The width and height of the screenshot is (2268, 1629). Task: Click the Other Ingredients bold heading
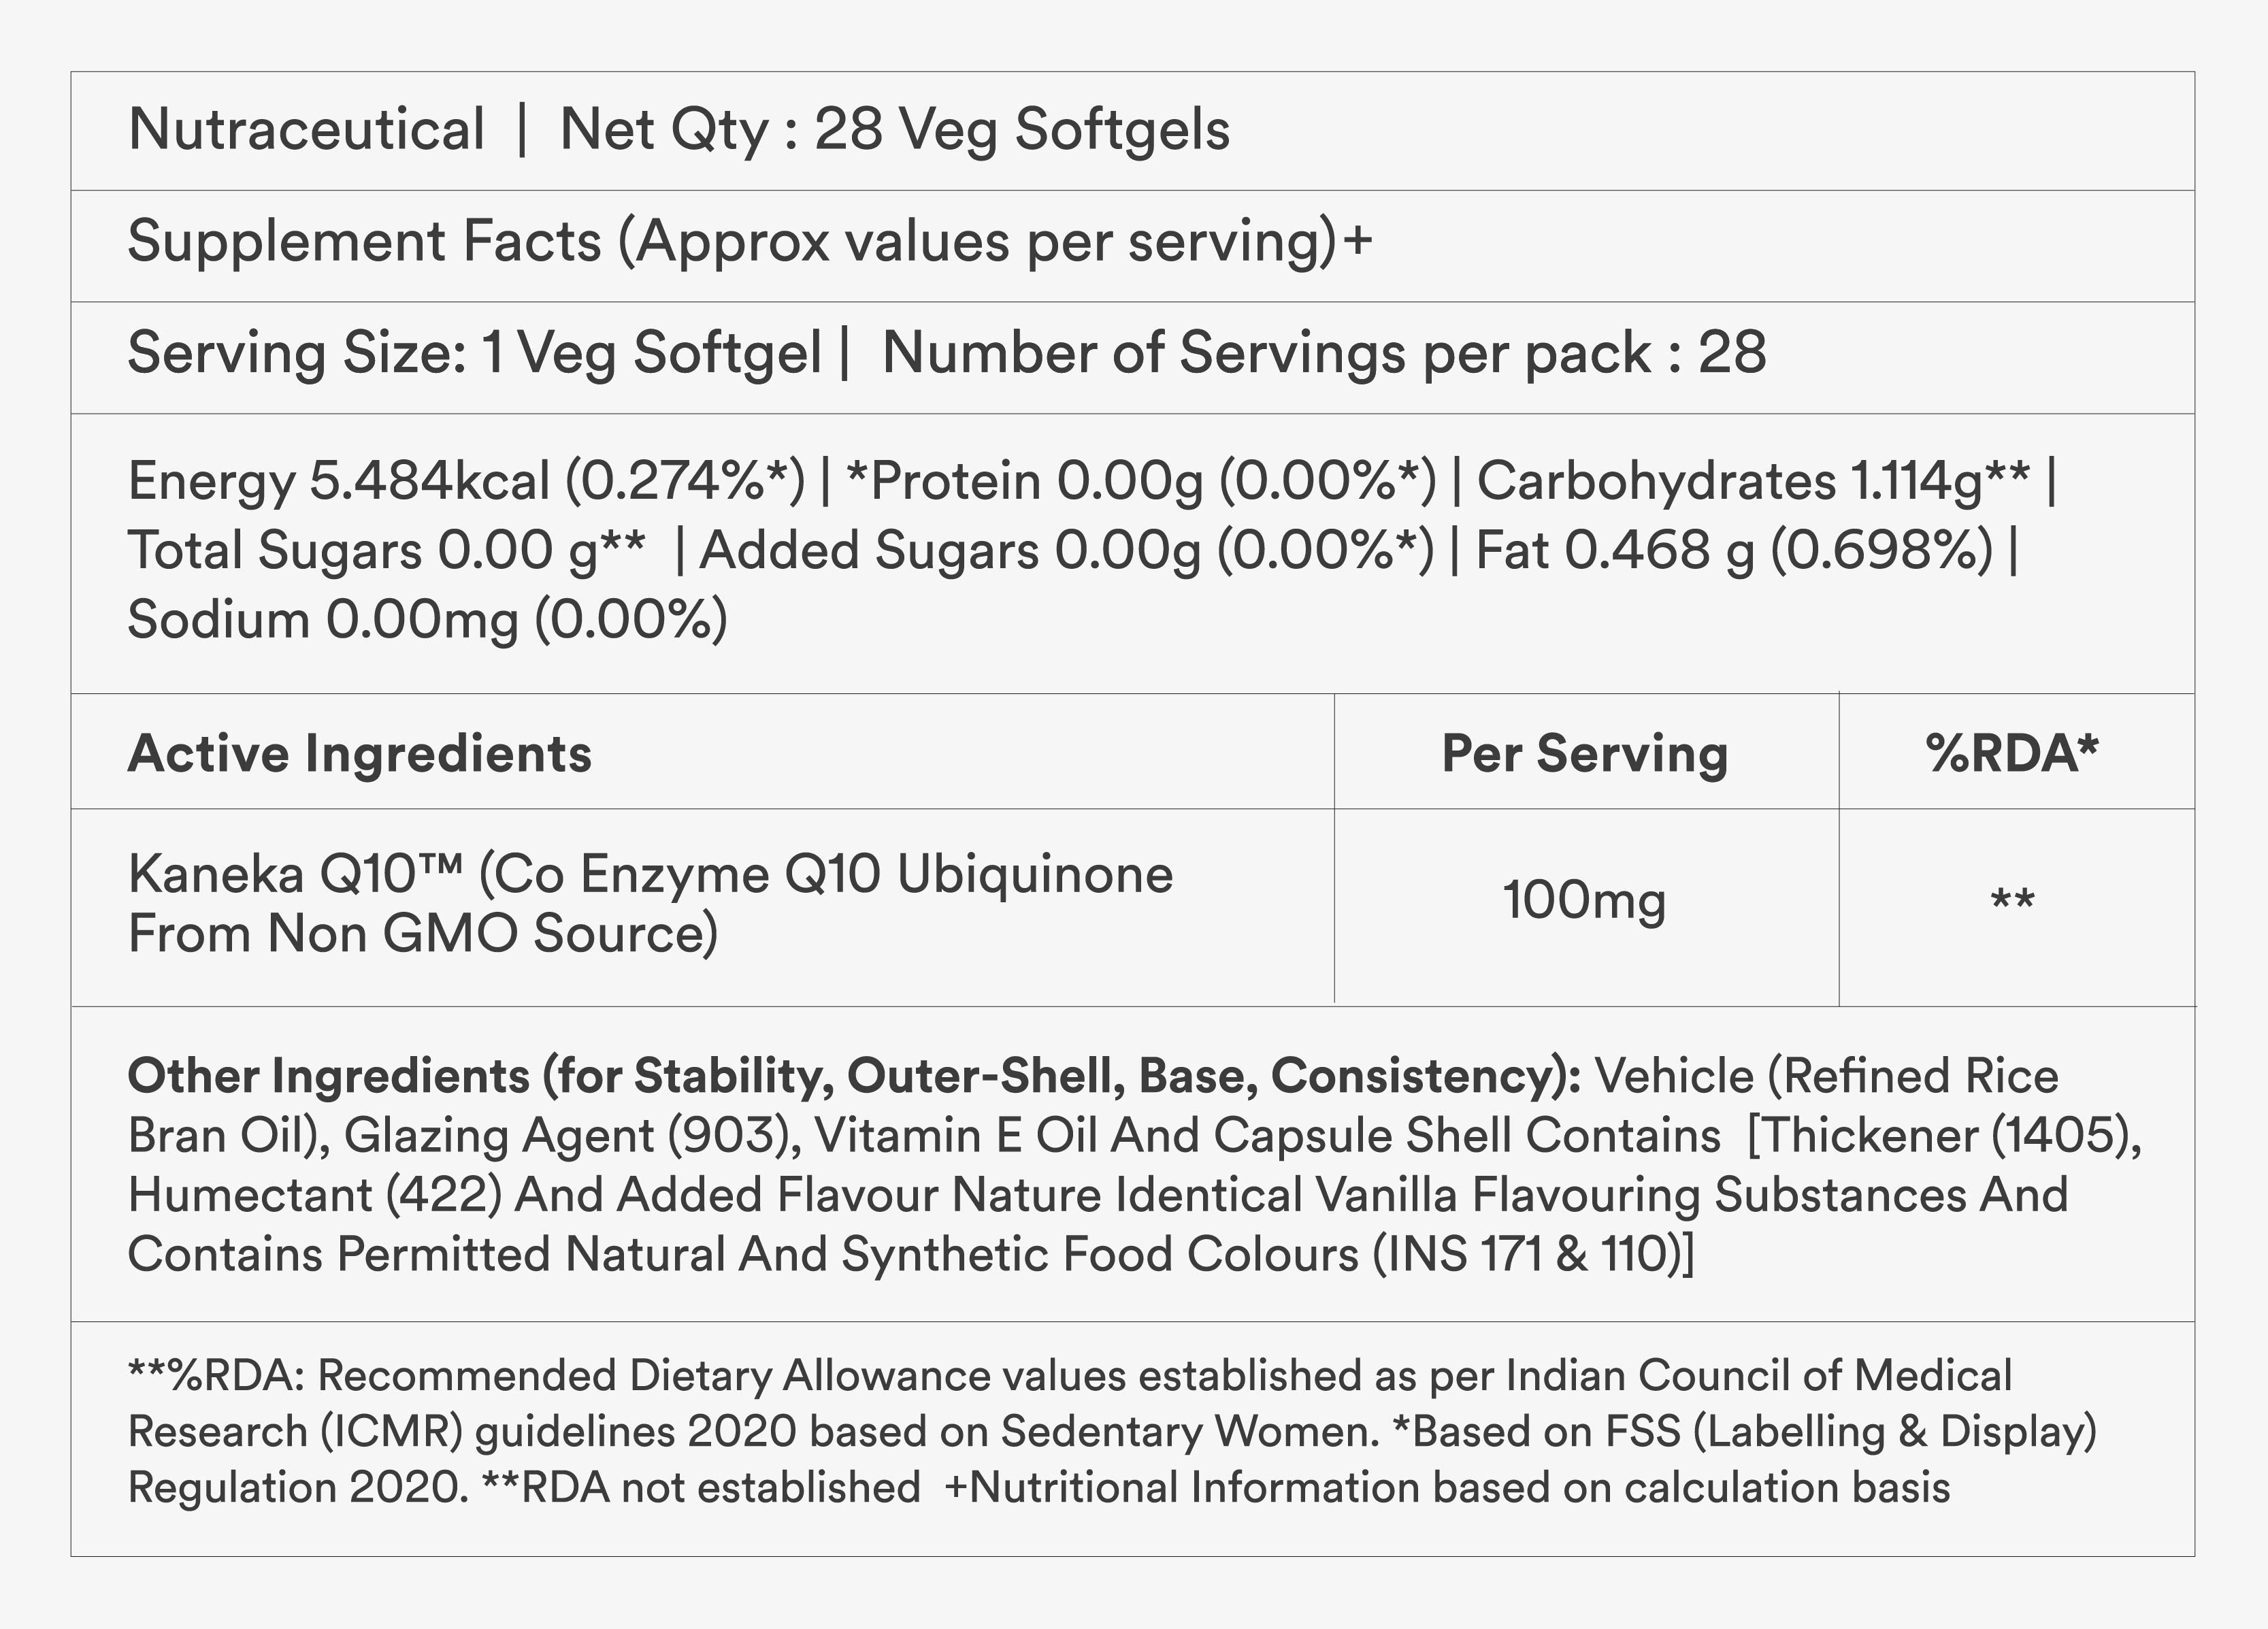coord(854,1077)
